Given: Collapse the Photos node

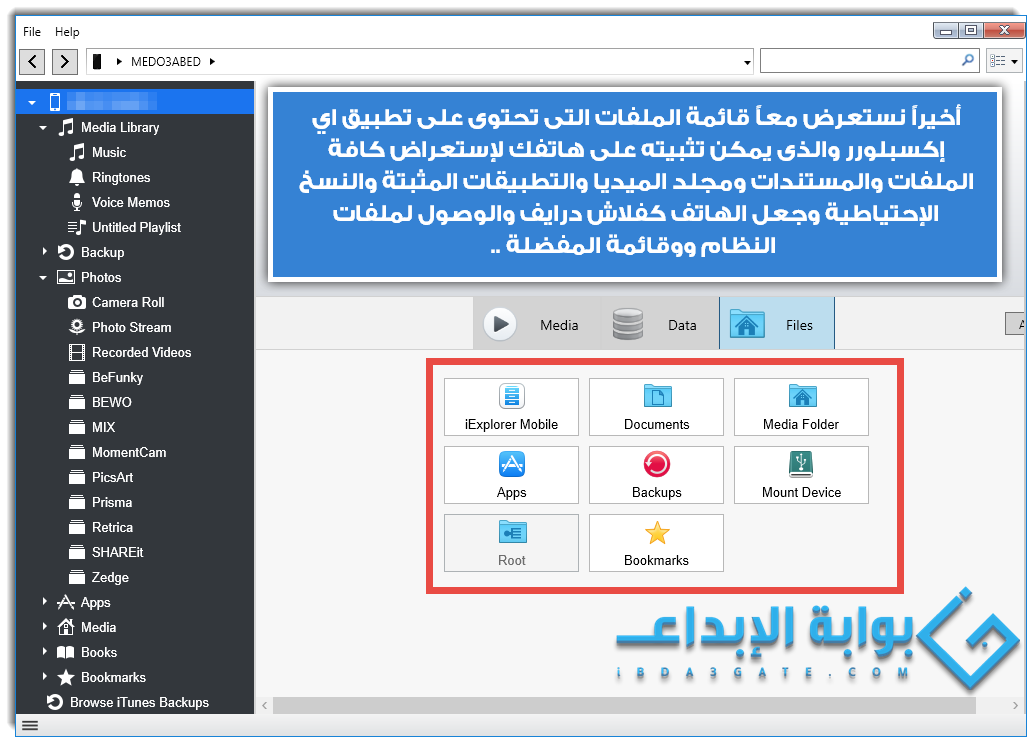Looking at the screenshot, I should coord(43,278).
